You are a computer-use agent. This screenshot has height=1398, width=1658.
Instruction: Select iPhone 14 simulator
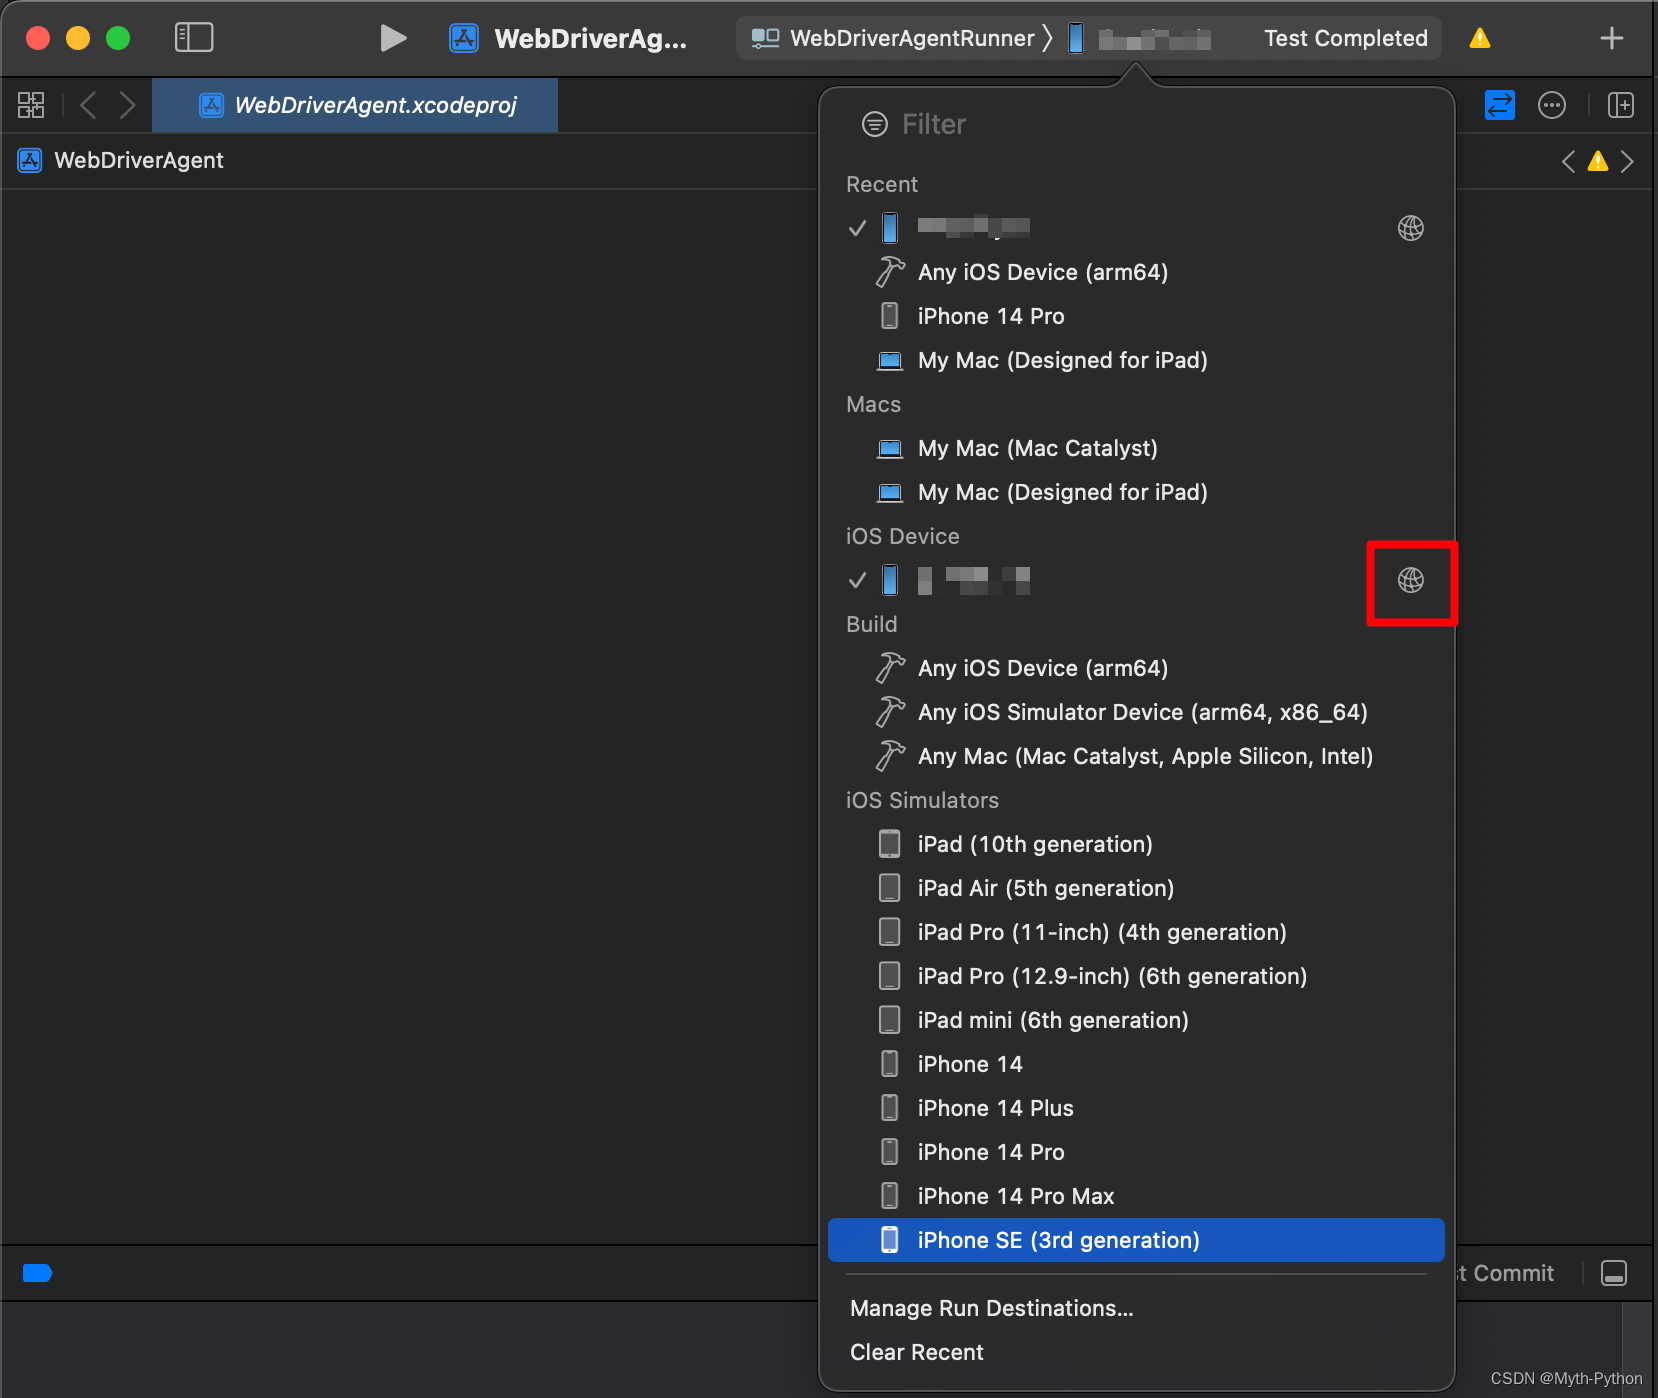(x=1136, y=1064)
